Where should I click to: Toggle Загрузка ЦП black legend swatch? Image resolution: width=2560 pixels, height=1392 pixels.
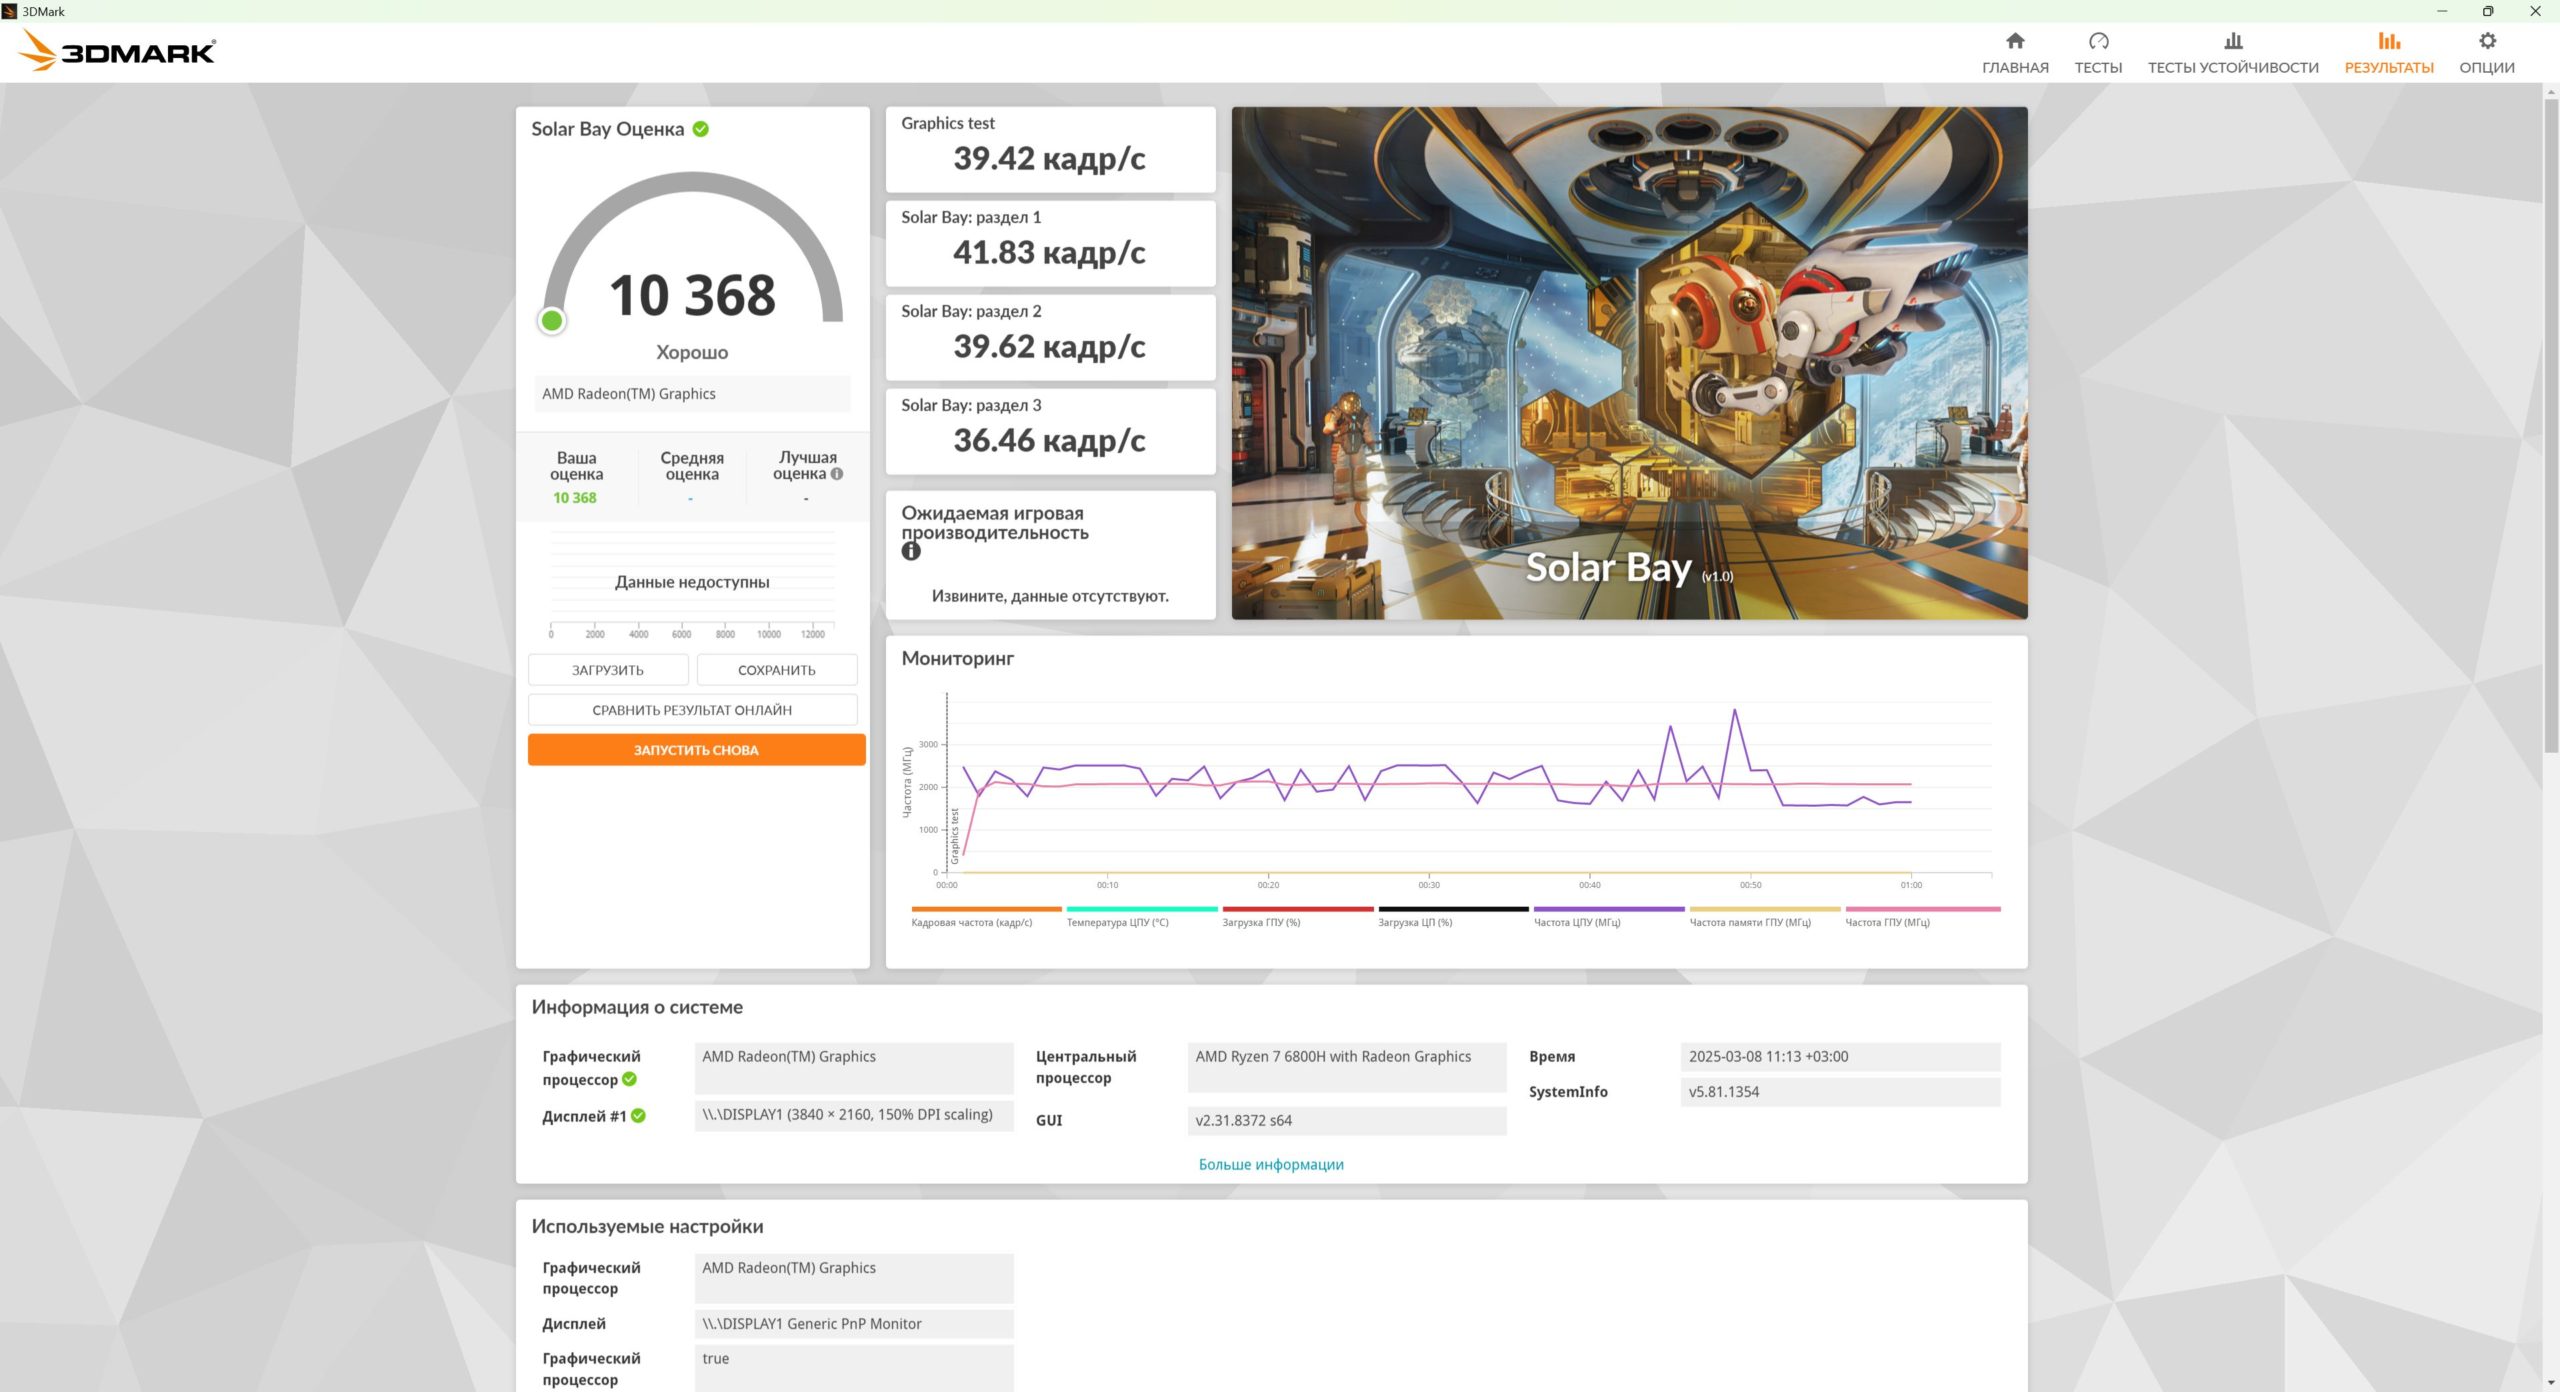[1454, 909]
